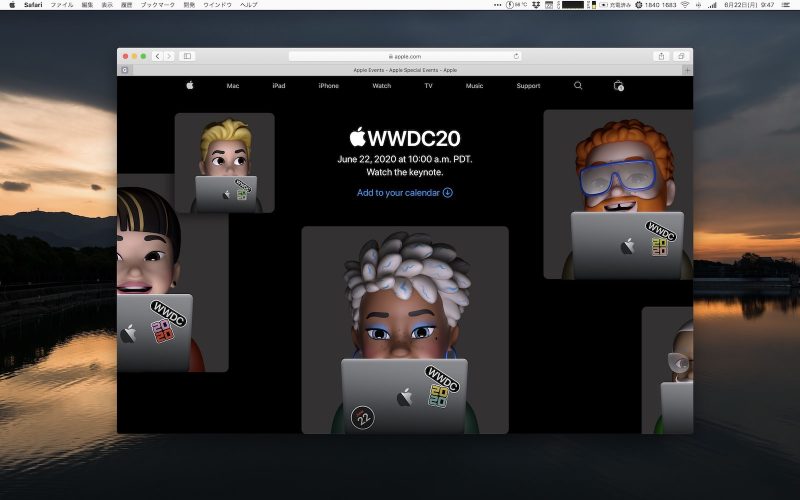Open the ウインドウ menu
800x500 pixels.
coord(217,5)
